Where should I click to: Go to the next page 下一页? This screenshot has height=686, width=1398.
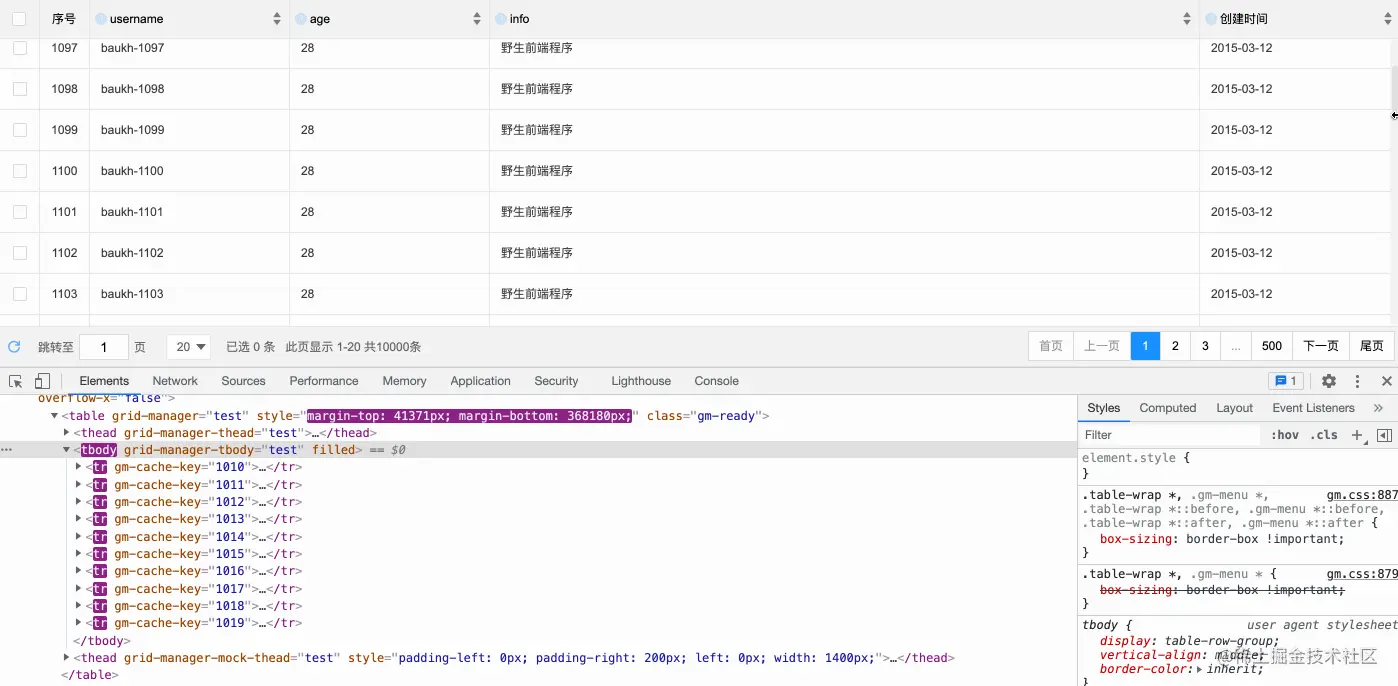1320,346
